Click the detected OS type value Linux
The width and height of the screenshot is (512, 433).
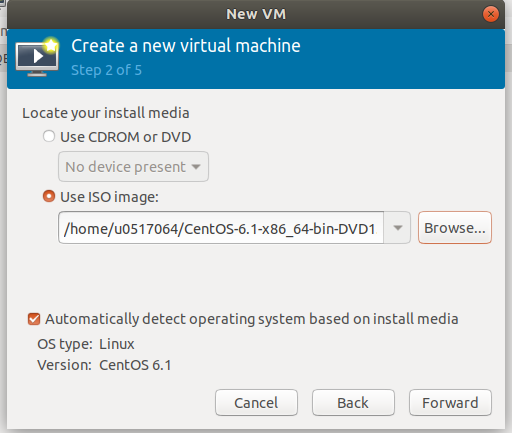pos(117,344)
